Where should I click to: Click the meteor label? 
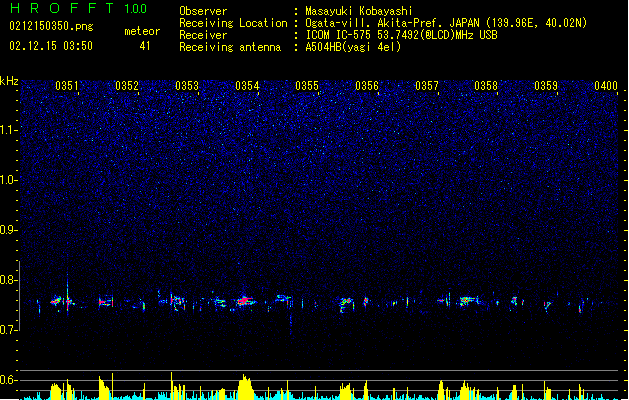tap(142, 31)
